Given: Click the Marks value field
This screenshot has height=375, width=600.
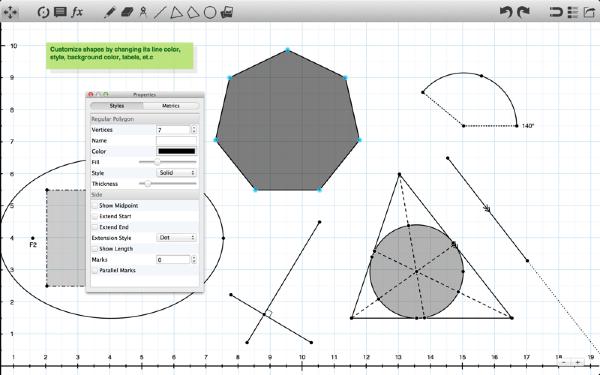Looking at the screenshot, I should tap(173, 259).
